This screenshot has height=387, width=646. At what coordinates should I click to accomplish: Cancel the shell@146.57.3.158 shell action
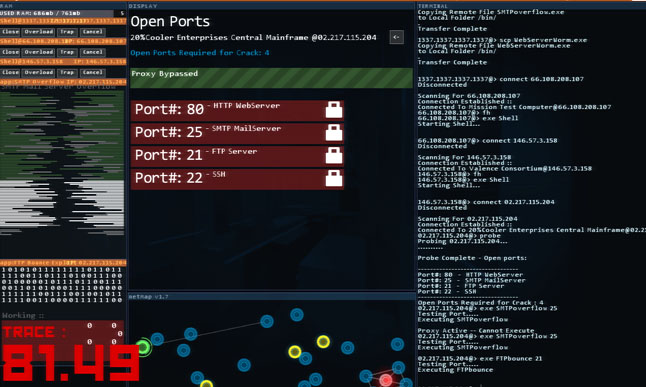(92, 72)
